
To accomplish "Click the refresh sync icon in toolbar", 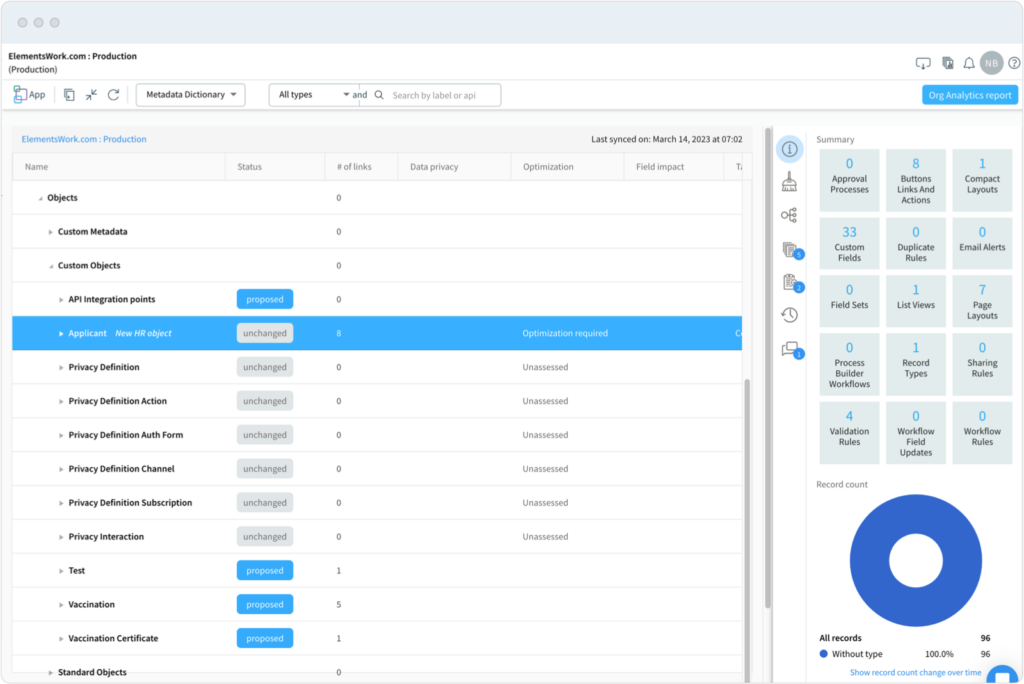I will (x=113, y=94).
